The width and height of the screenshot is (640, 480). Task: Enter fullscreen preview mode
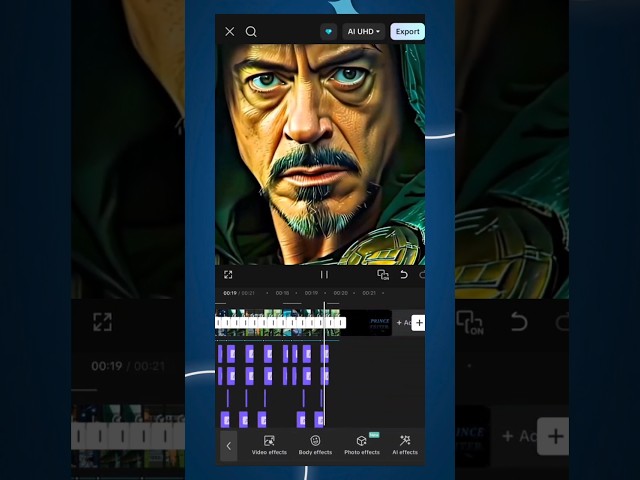point(228,275)
